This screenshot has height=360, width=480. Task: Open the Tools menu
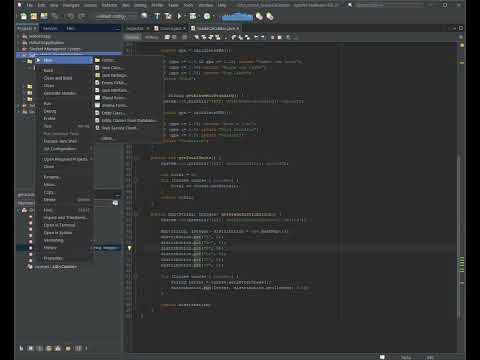(188, 5)
